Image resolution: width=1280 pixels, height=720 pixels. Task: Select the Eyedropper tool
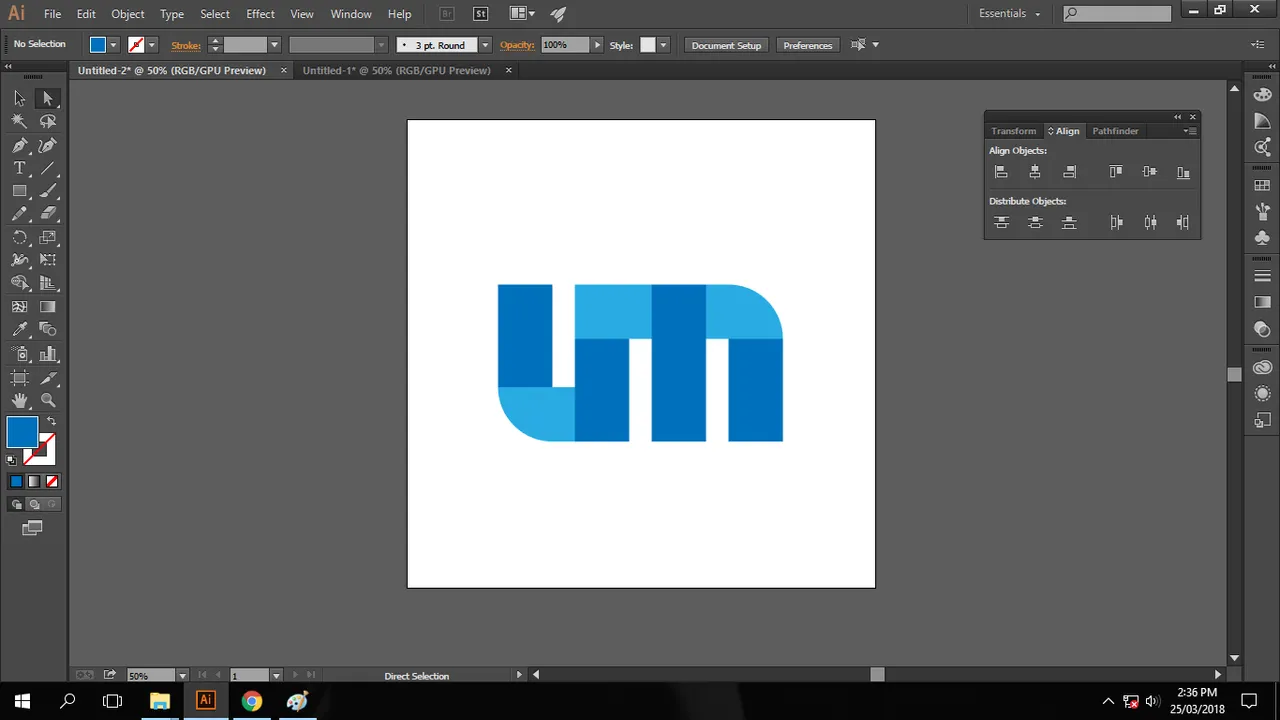[x=19, y=329]
